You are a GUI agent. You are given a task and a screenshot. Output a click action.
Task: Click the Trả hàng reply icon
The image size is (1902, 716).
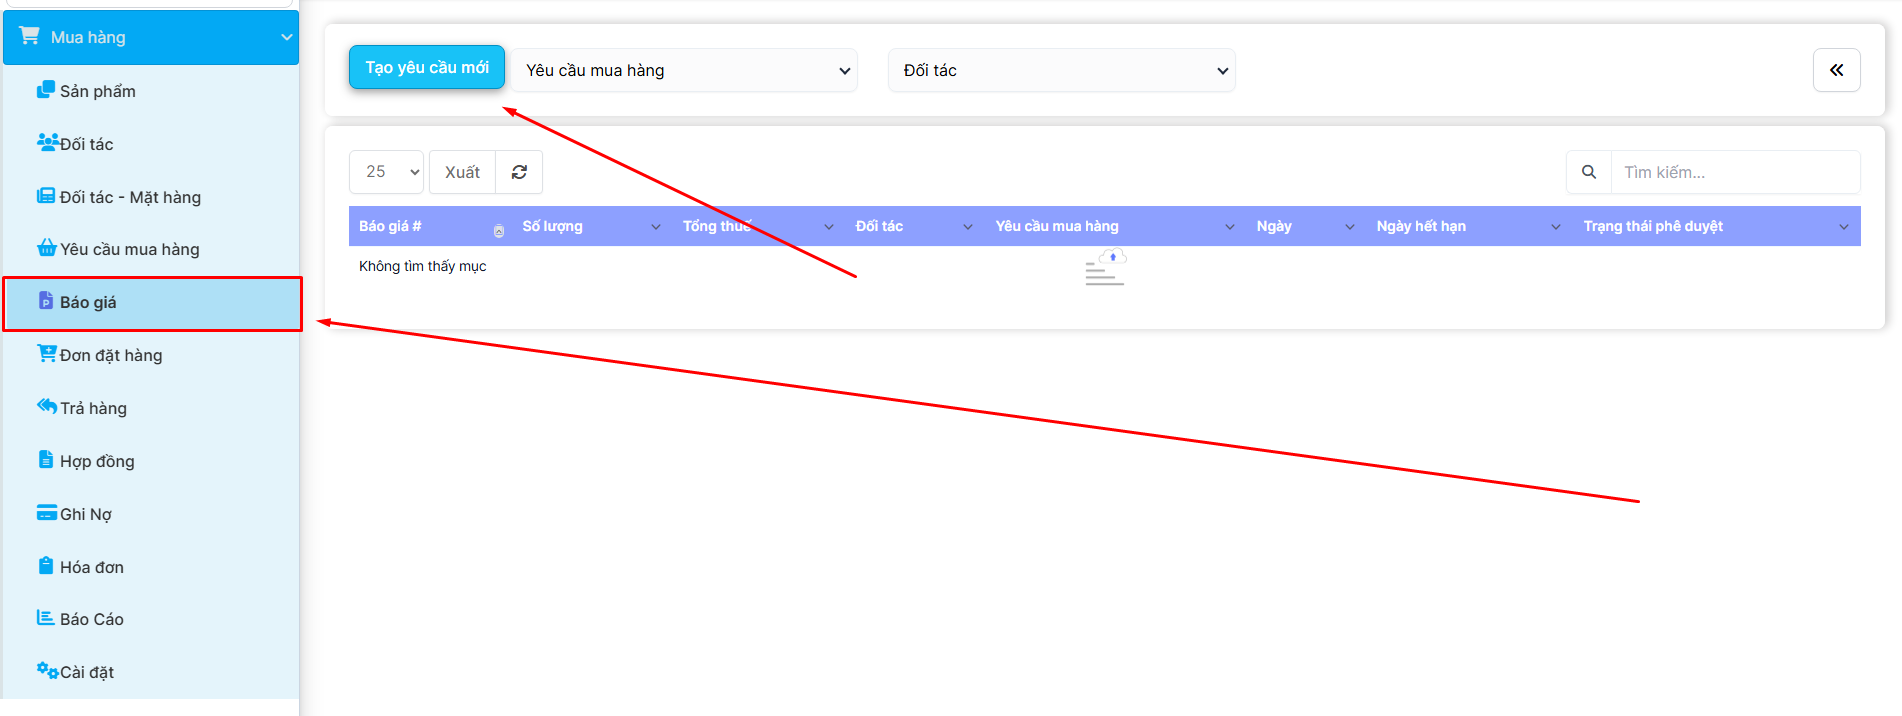click(x=47, y=406)
